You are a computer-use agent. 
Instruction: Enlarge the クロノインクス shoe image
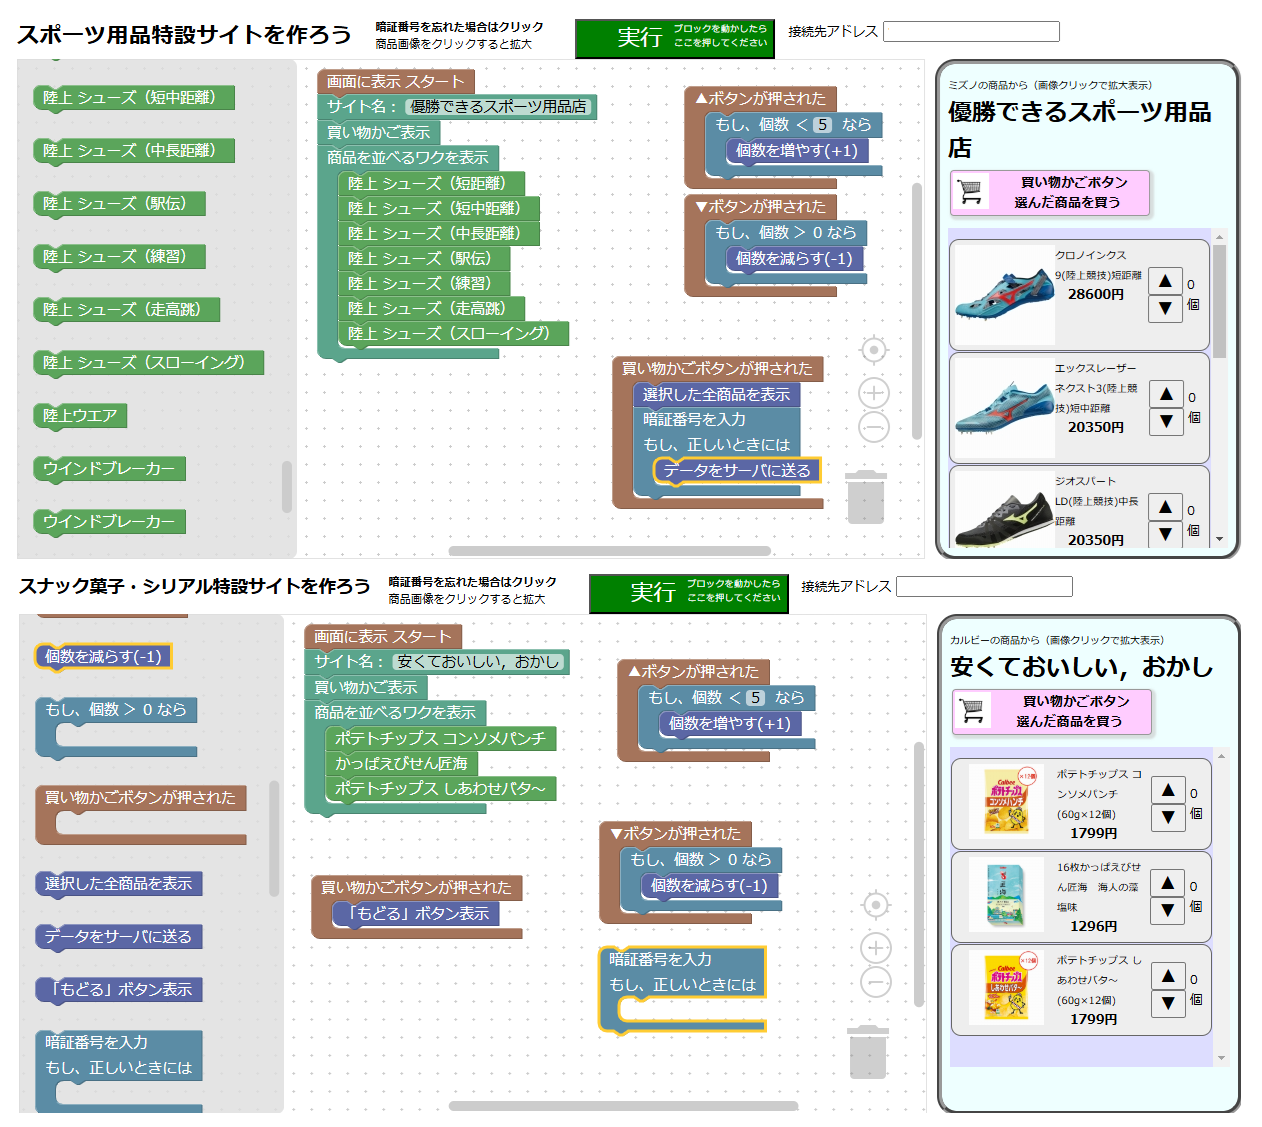click(x=1004, y=295)
